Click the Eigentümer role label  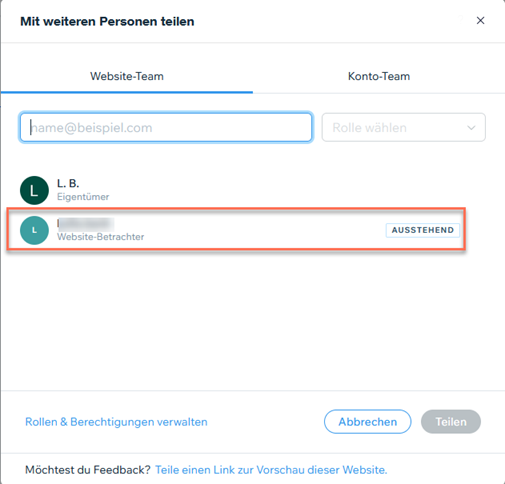(x=83, y=197)
